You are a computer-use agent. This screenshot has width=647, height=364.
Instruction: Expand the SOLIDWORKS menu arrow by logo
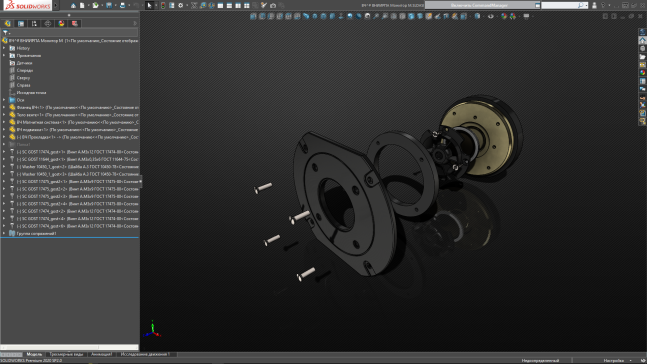tap(56, 5)
